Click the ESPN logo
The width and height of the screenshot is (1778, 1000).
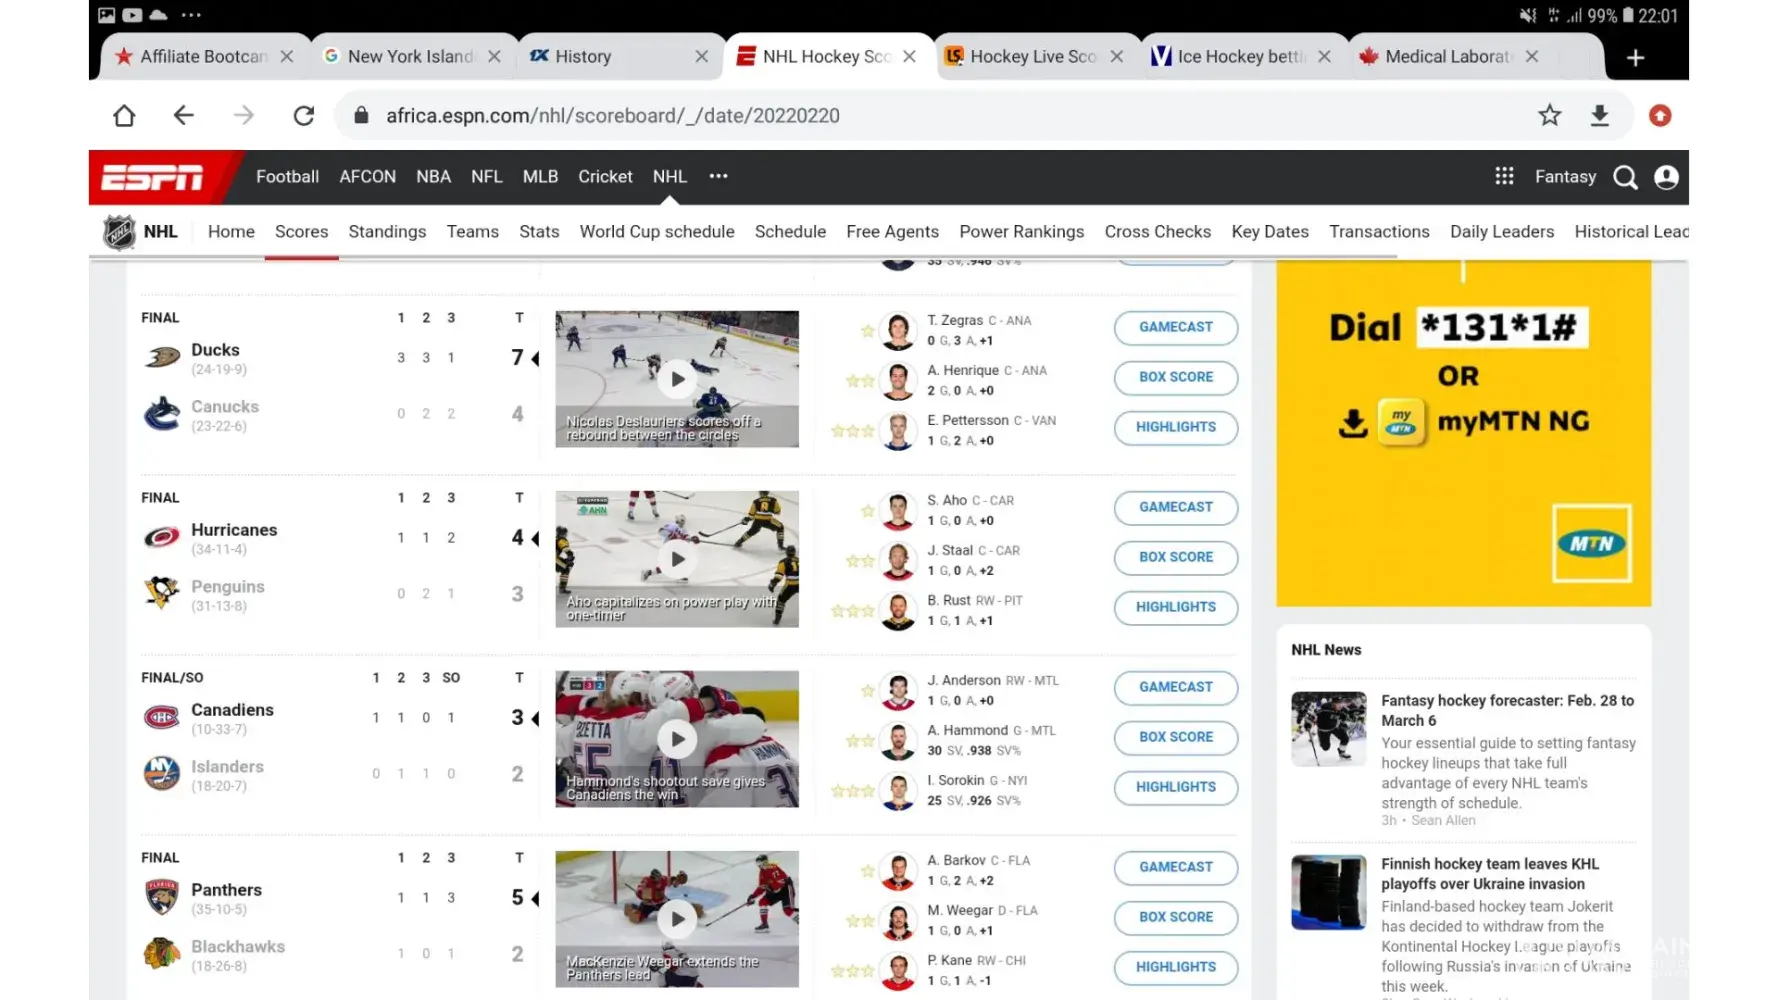coord(153,177)
